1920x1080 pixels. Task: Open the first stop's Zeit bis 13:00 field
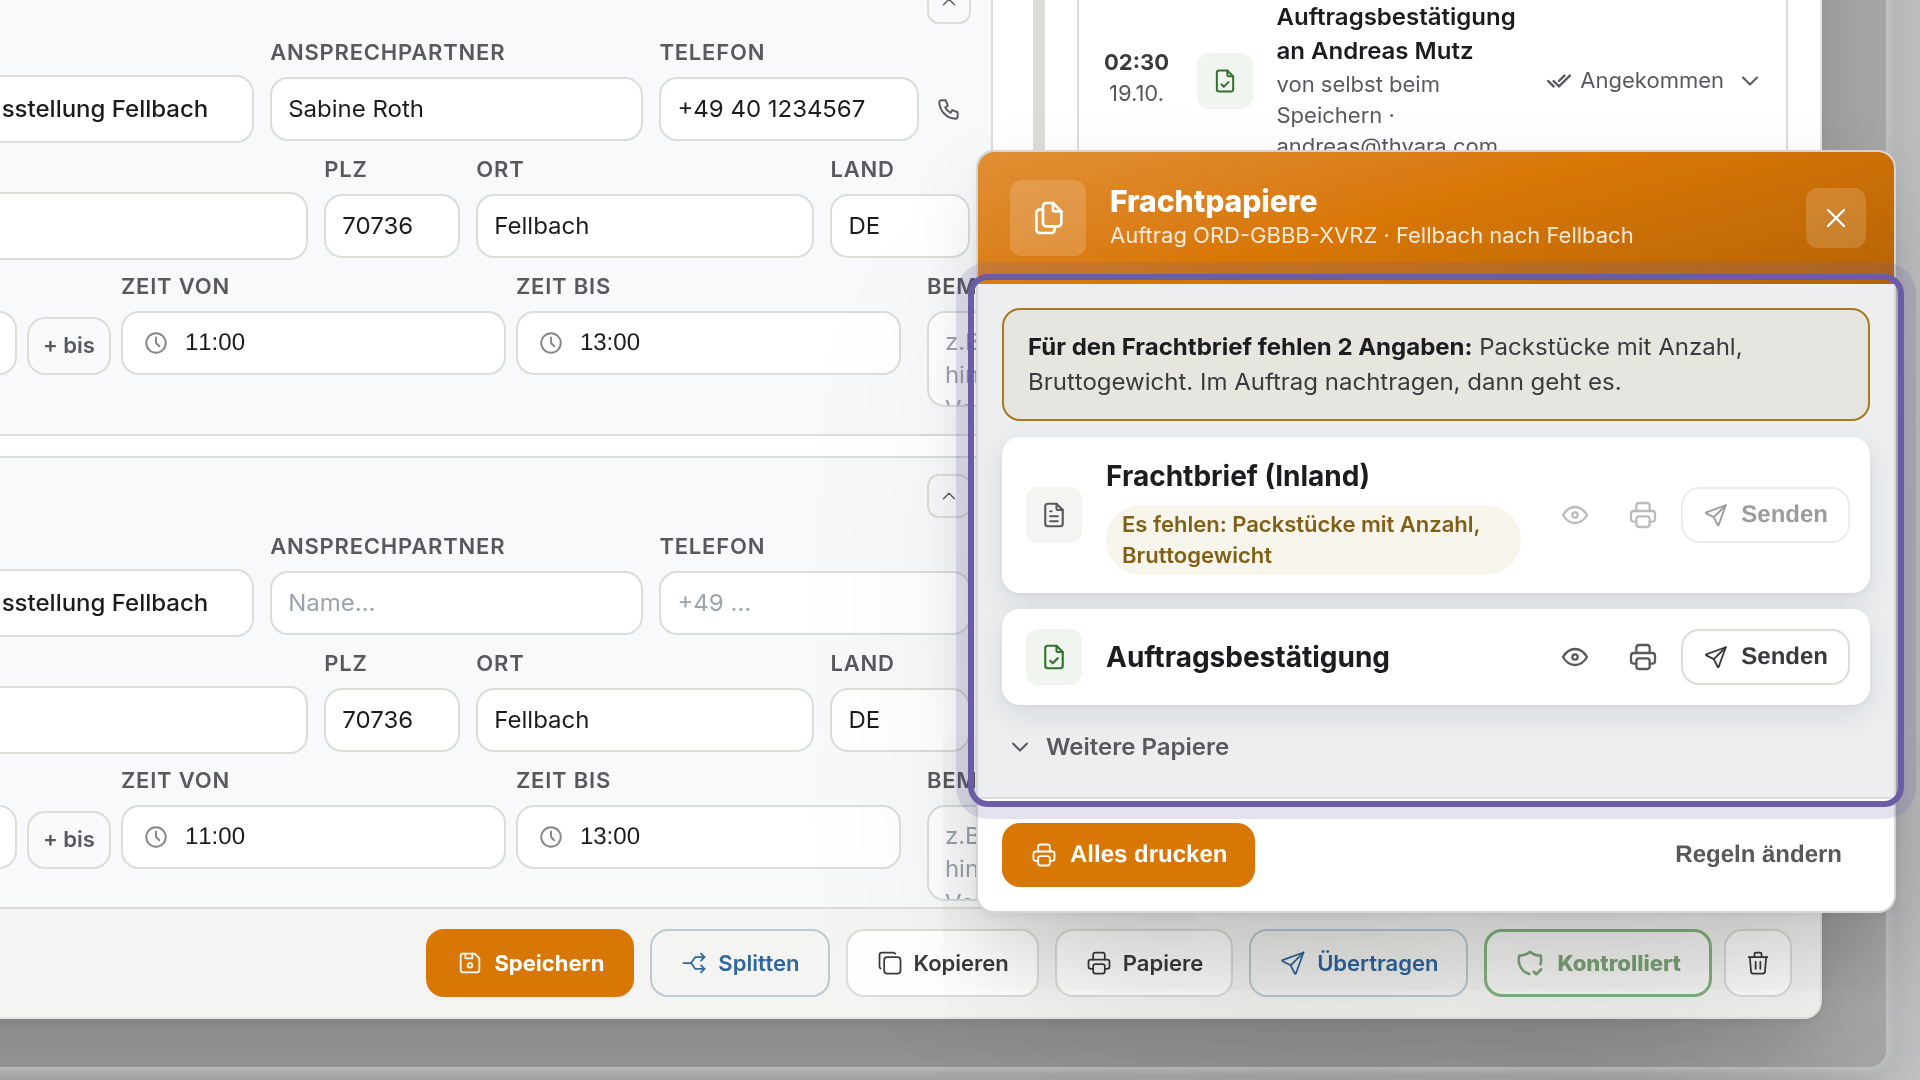(x=708, y=343)
